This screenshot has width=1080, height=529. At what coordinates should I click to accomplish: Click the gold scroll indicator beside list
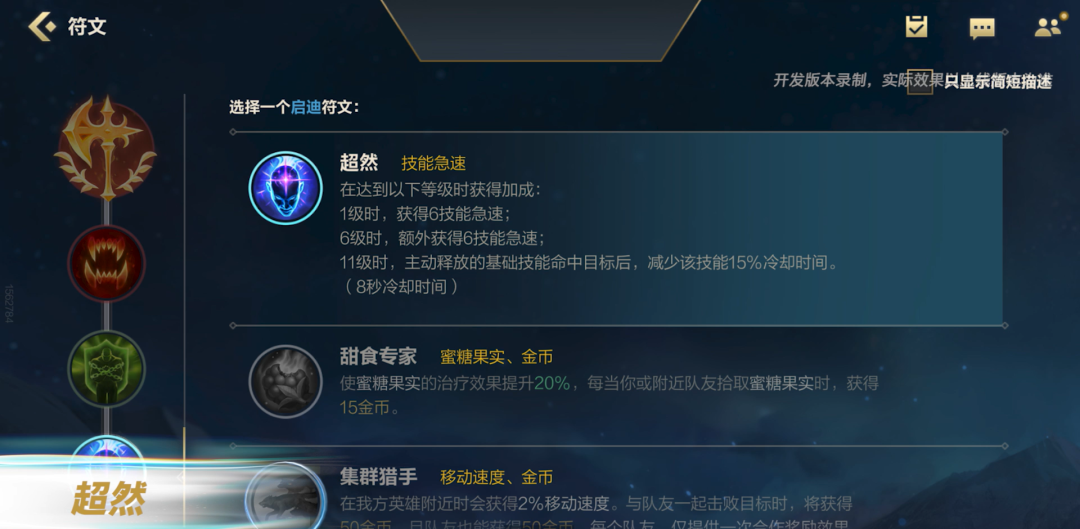point(184,477)
